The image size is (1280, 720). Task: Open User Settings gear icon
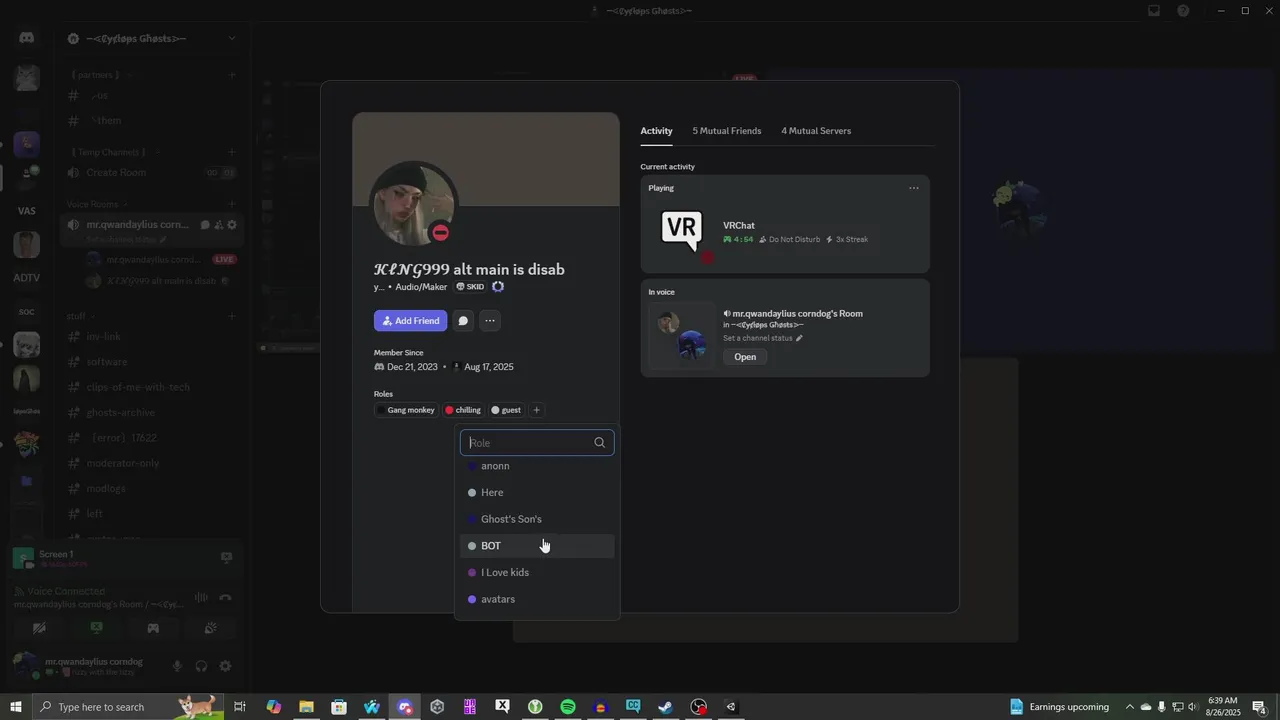pos(225,666)
